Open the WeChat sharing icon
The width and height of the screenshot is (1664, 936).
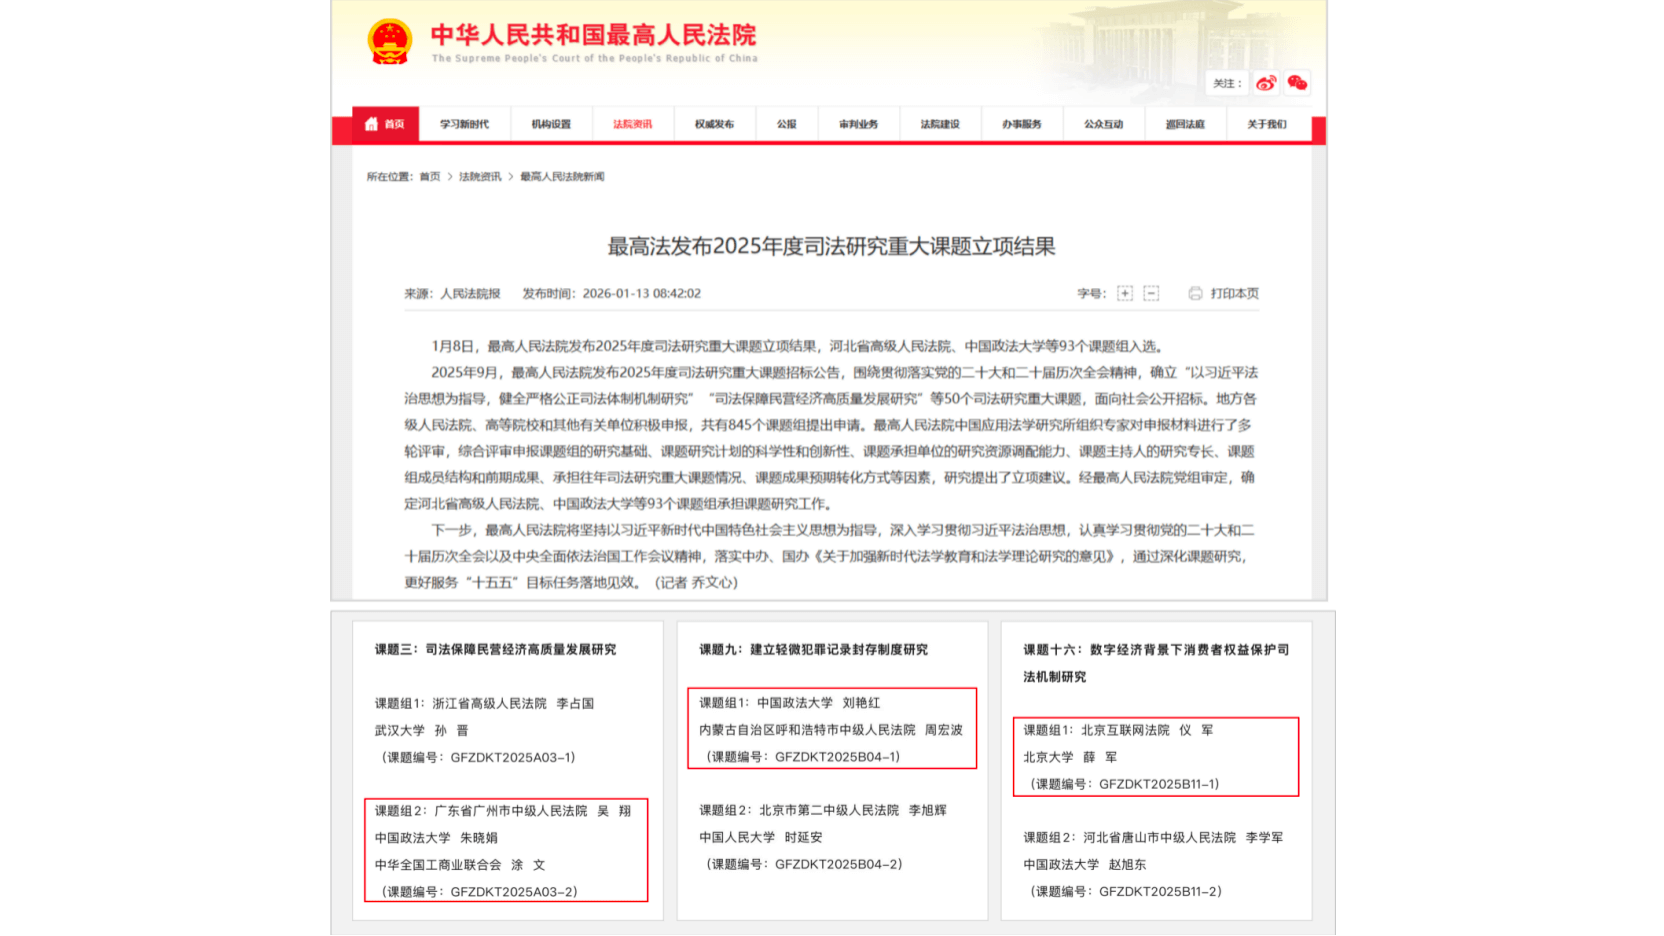(1298, 84)
